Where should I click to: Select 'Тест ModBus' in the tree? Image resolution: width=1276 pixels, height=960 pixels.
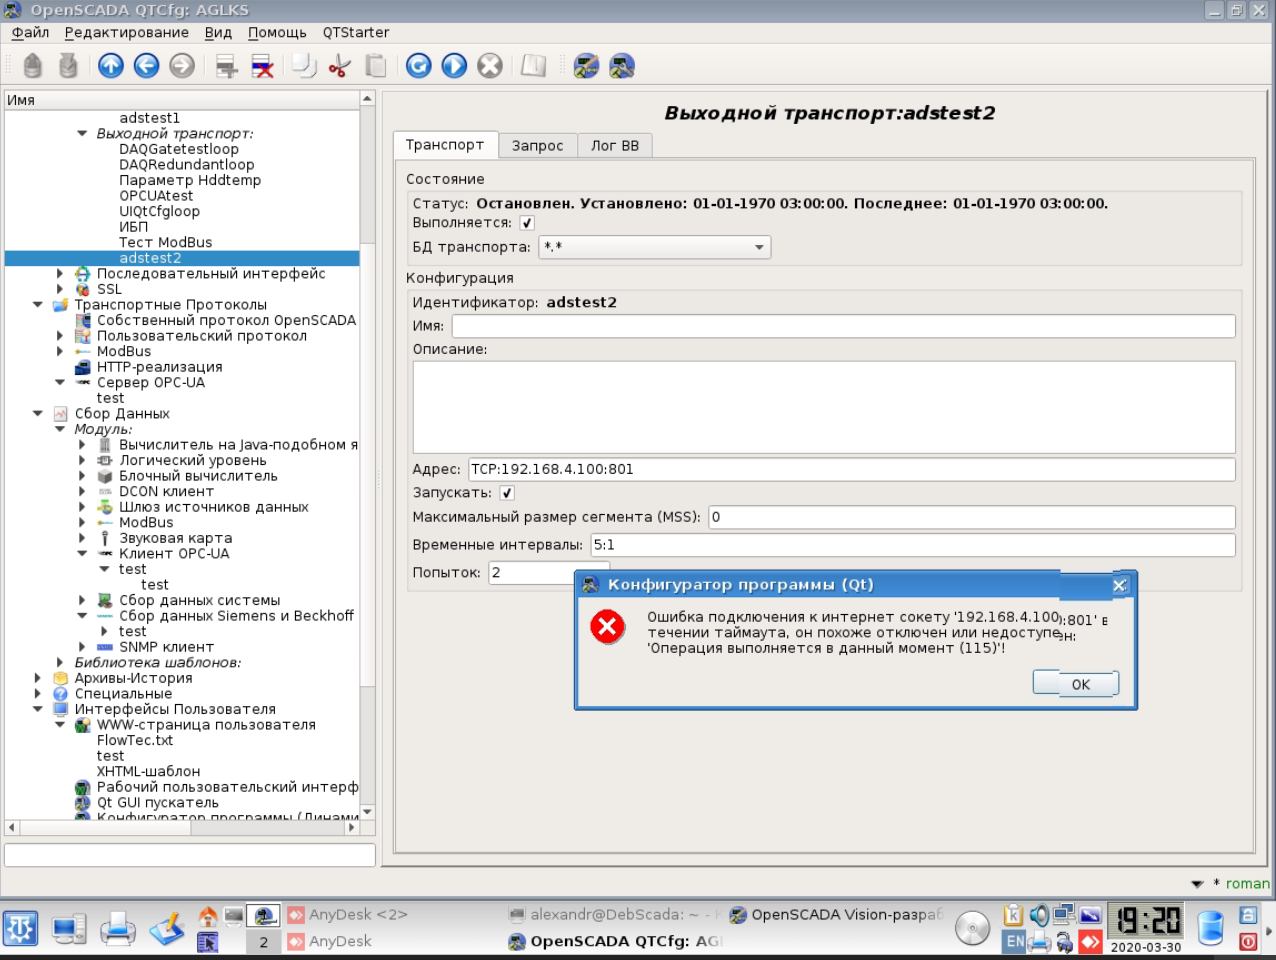[165, 242]
